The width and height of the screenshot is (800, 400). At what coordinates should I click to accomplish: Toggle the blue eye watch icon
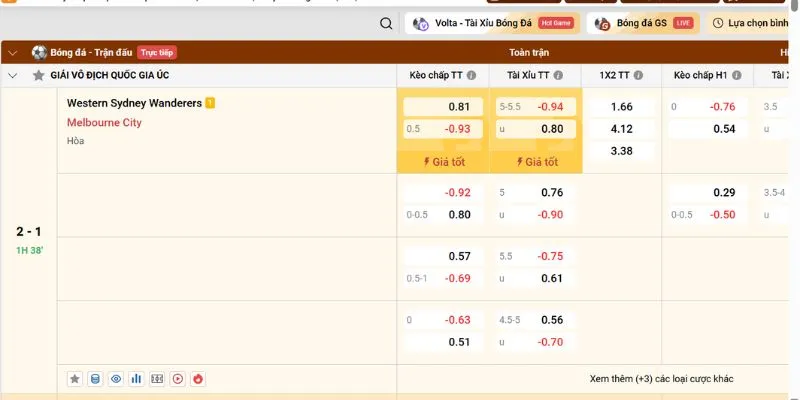(x=116, y=379)
